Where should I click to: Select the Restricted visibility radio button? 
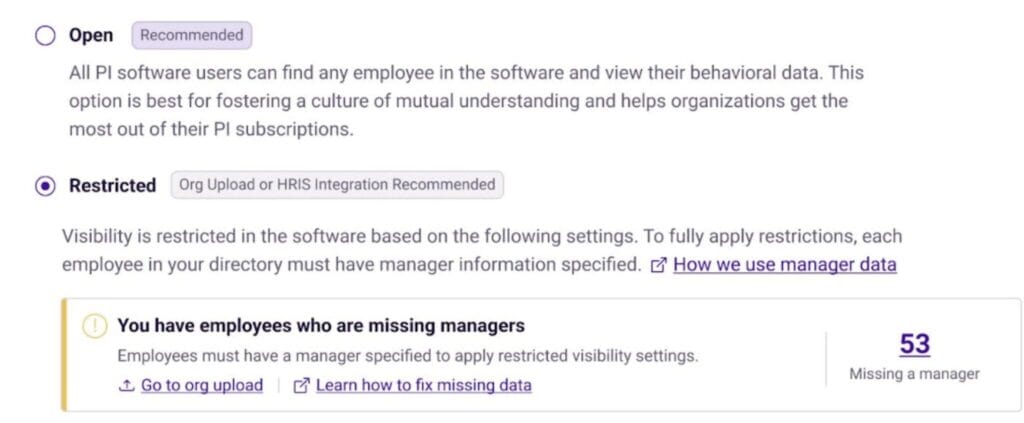45,186
